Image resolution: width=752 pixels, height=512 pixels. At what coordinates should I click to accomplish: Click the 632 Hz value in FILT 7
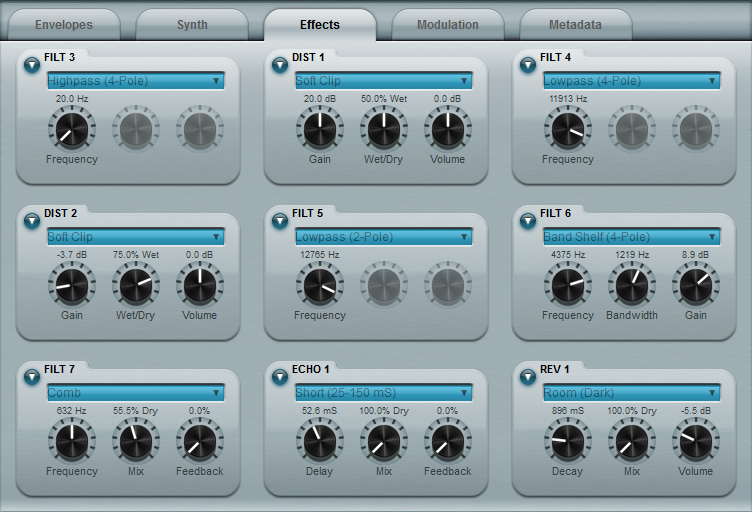(x=71, y=411)
